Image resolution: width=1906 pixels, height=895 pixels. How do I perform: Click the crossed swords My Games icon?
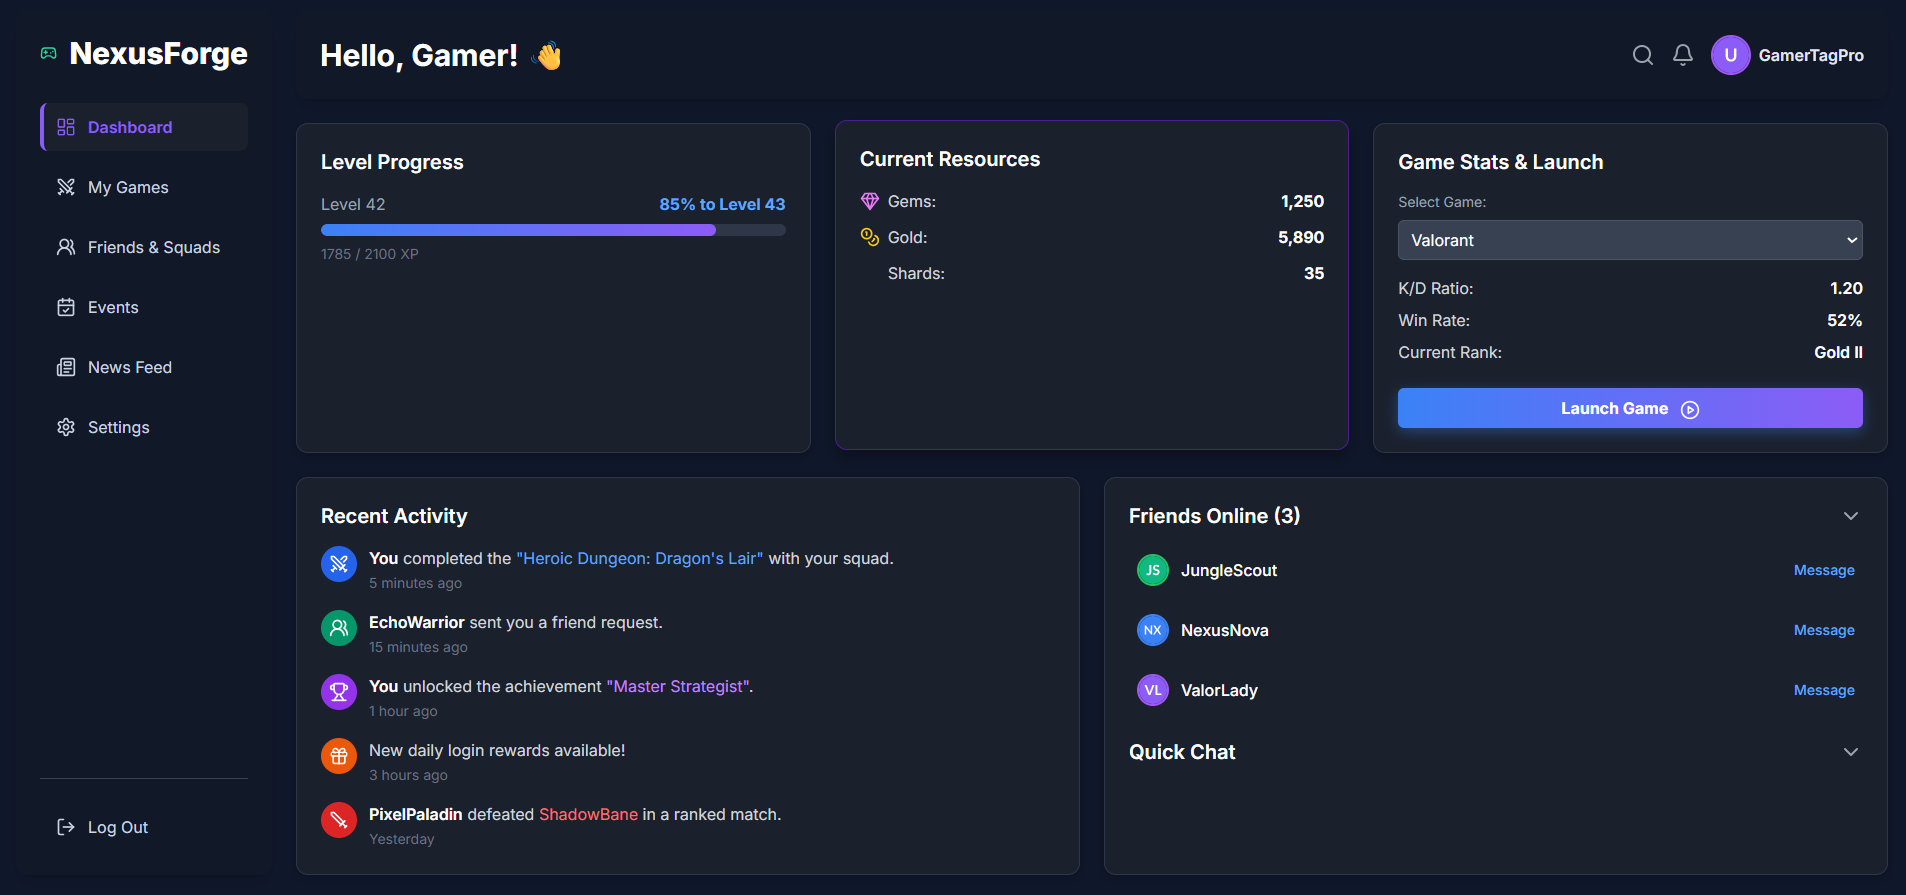coord(66,187)
